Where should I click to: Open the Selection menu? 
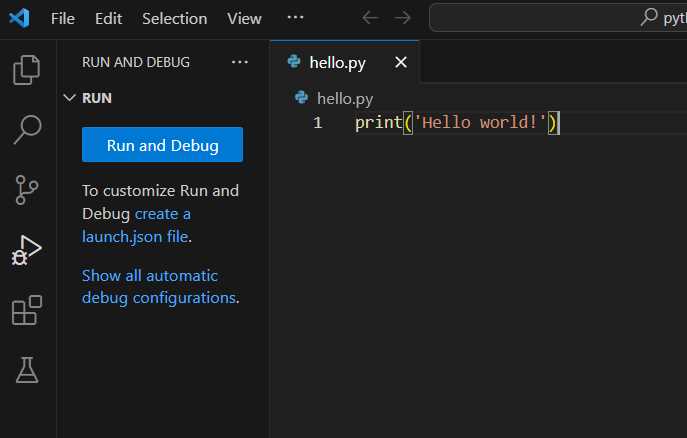point(174,18)
